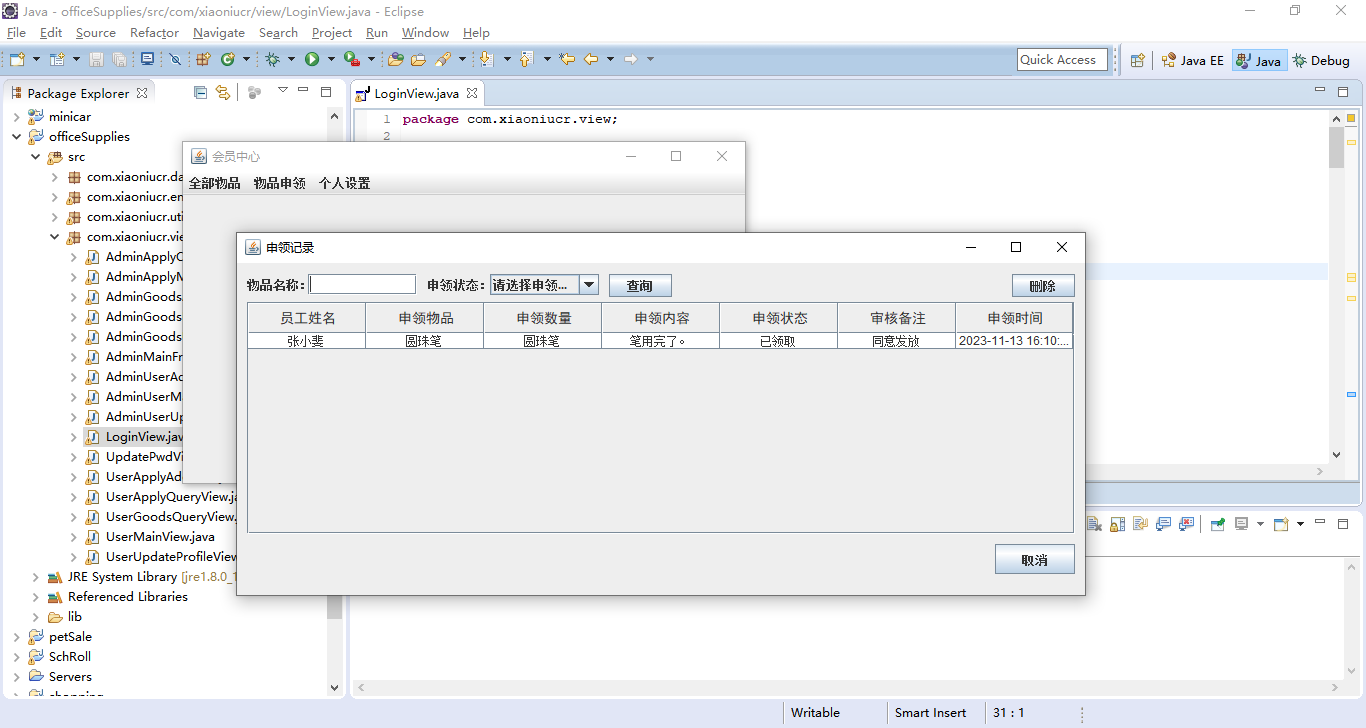The width and height of the screenshot is (1366, 728).
Task: Select the LoginView.java editor tab
Action: click(x=416, y=93)
